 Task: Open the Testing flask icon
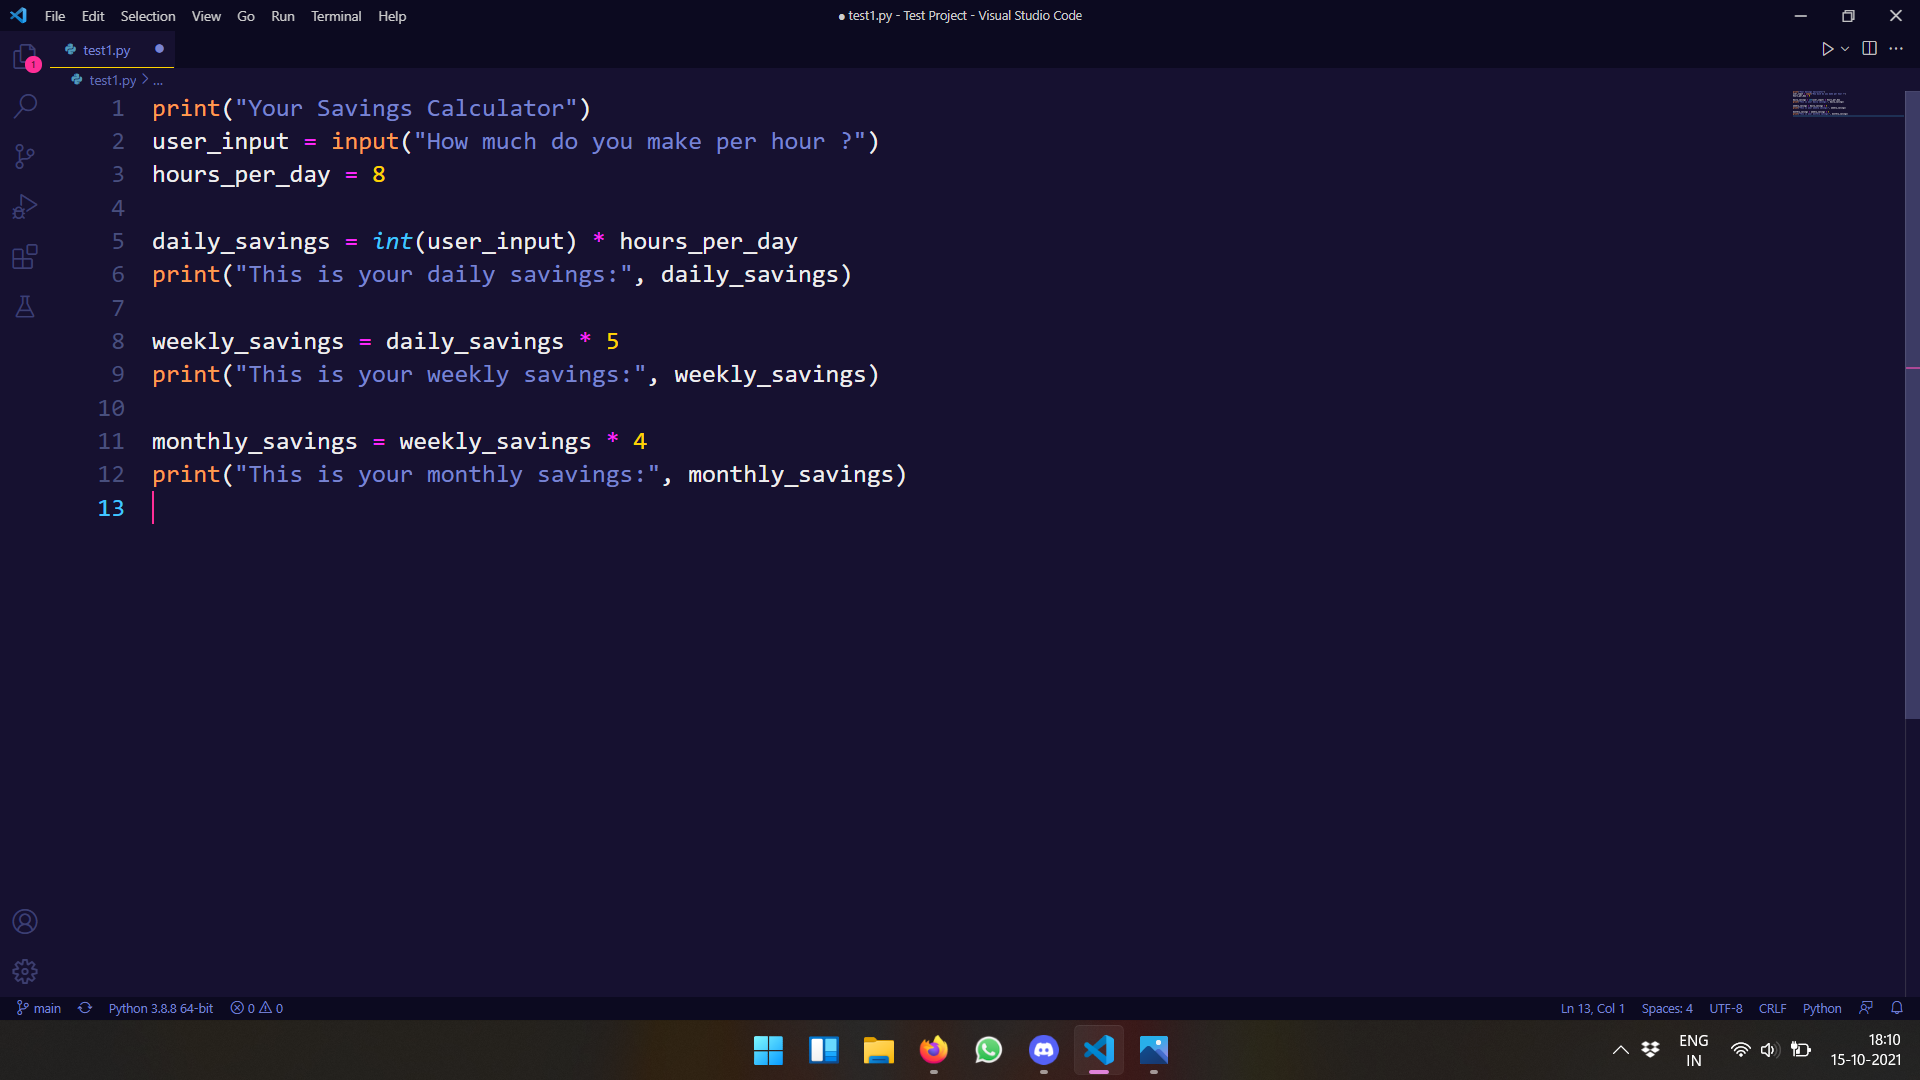click(x=25, y=307)
